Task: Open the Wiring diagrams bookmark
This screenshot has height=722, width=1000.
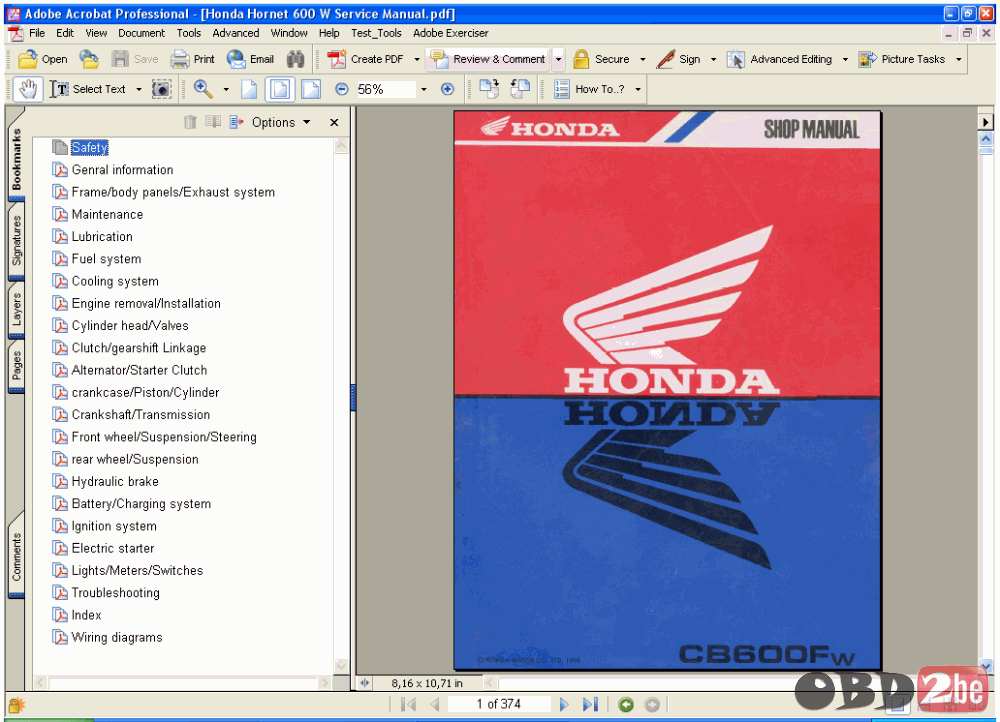Action: 117,637
